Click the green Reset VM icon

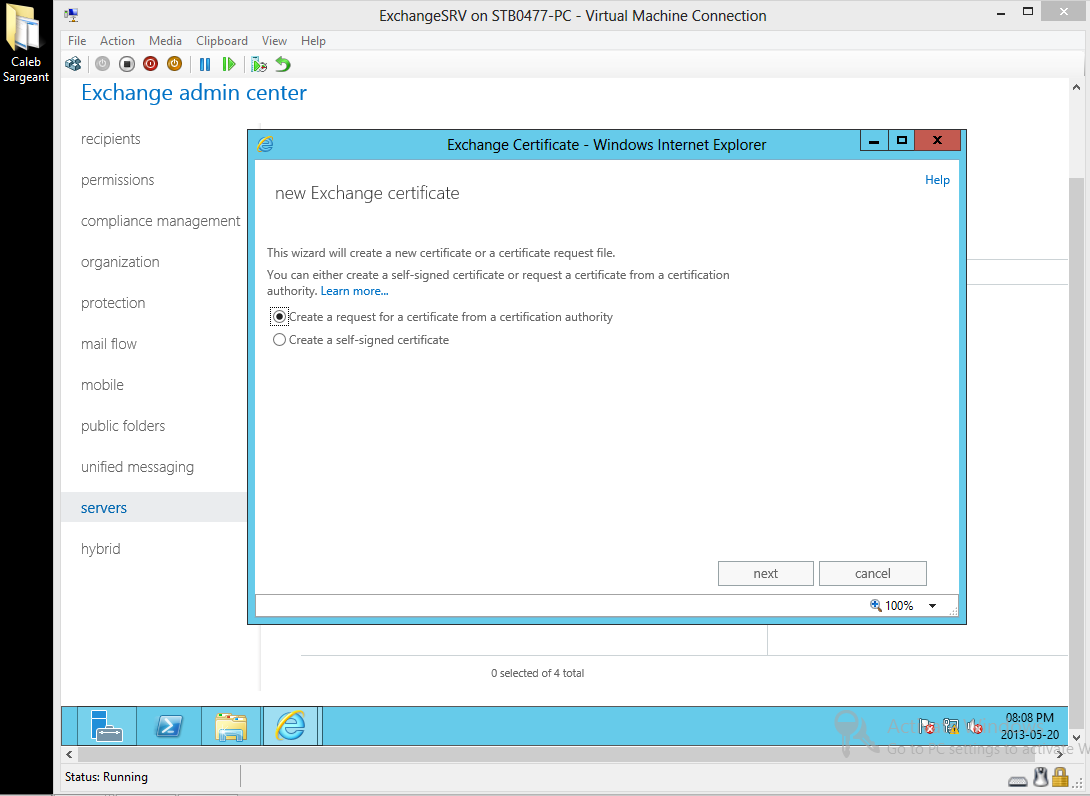coord(229,64)
